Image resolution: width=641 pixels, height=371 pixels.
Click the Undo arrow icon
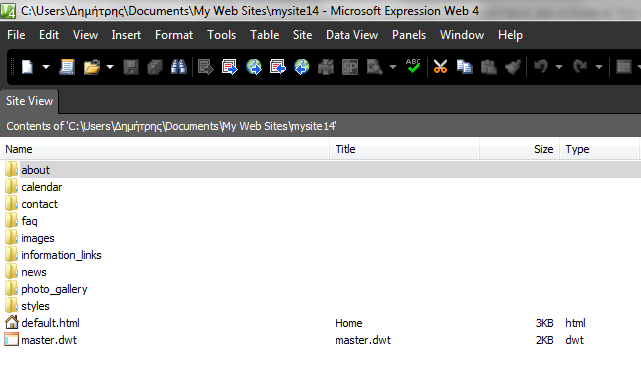(x=541, y=66)
